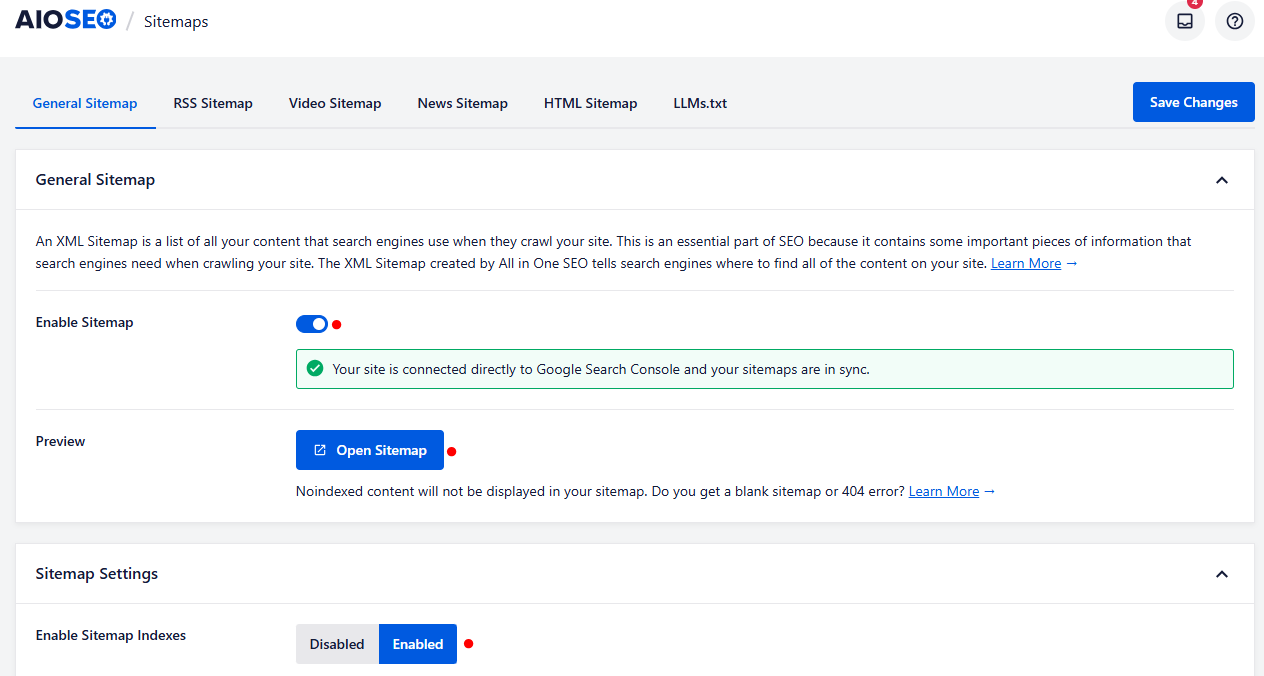1264x676 pixels.
Task: Collapse the General Sitemap section
Action: pos(1221,180)
